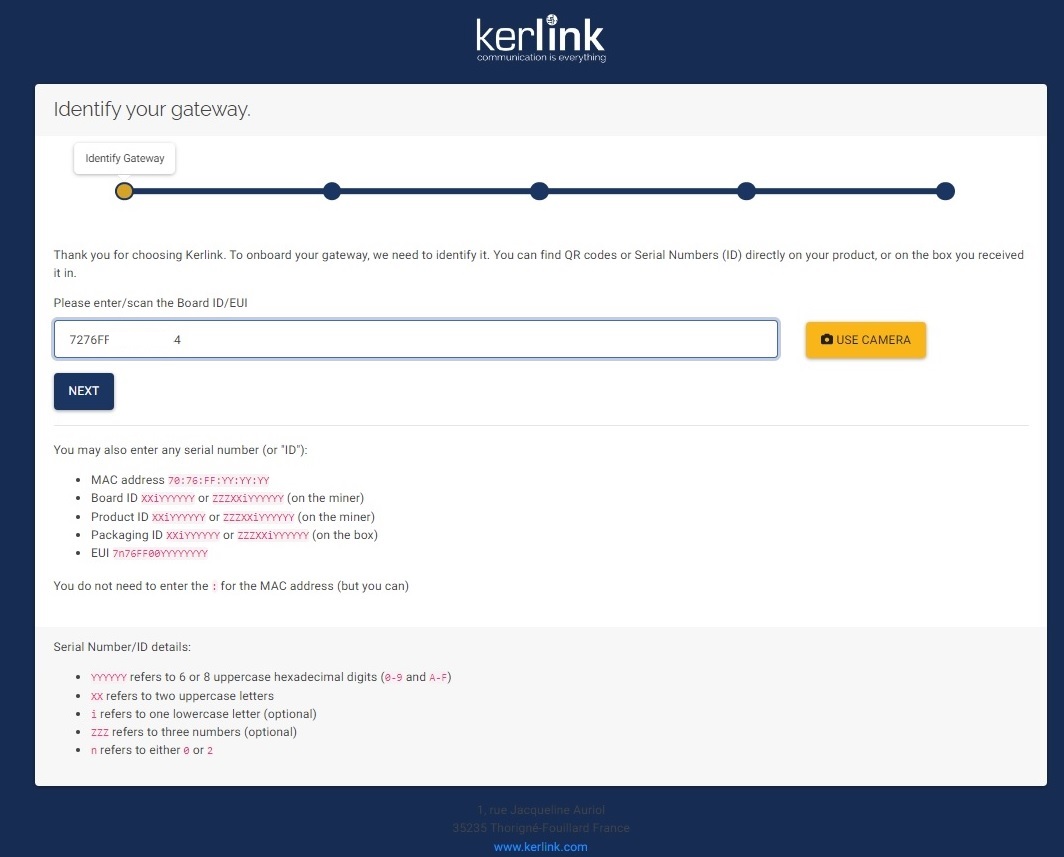Click the 'Identify your gateway.' heading

point(152,109)
